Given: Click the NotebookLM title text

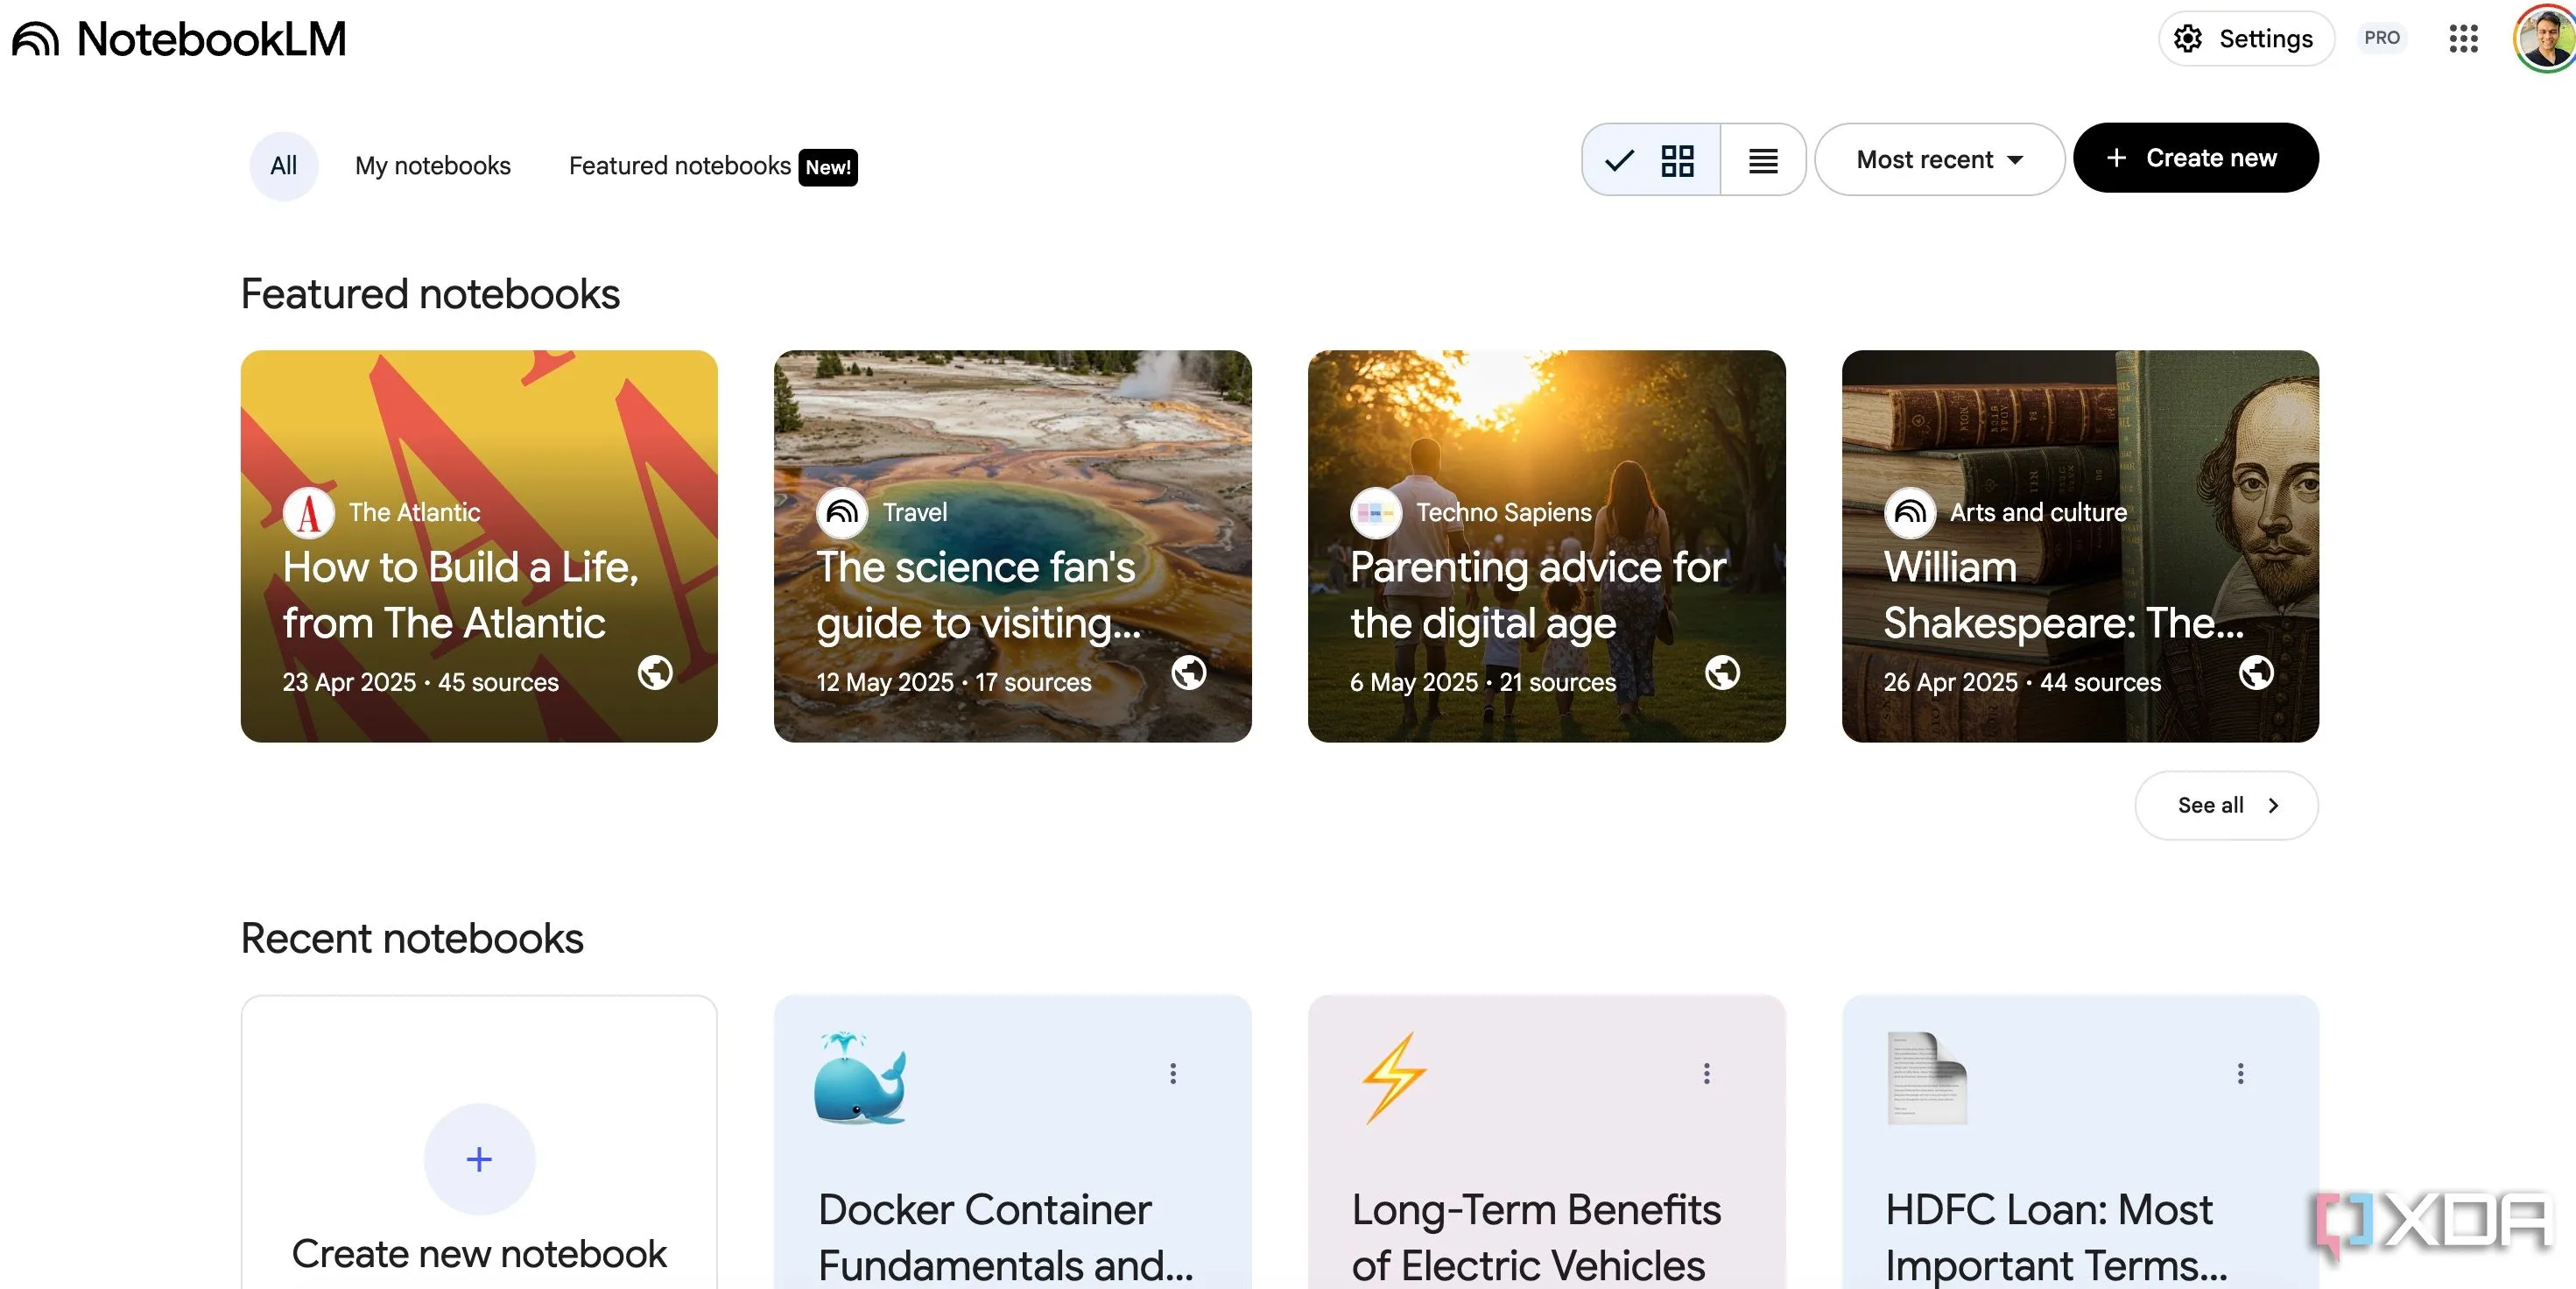Looking at the screenshot, I should 212,39.
